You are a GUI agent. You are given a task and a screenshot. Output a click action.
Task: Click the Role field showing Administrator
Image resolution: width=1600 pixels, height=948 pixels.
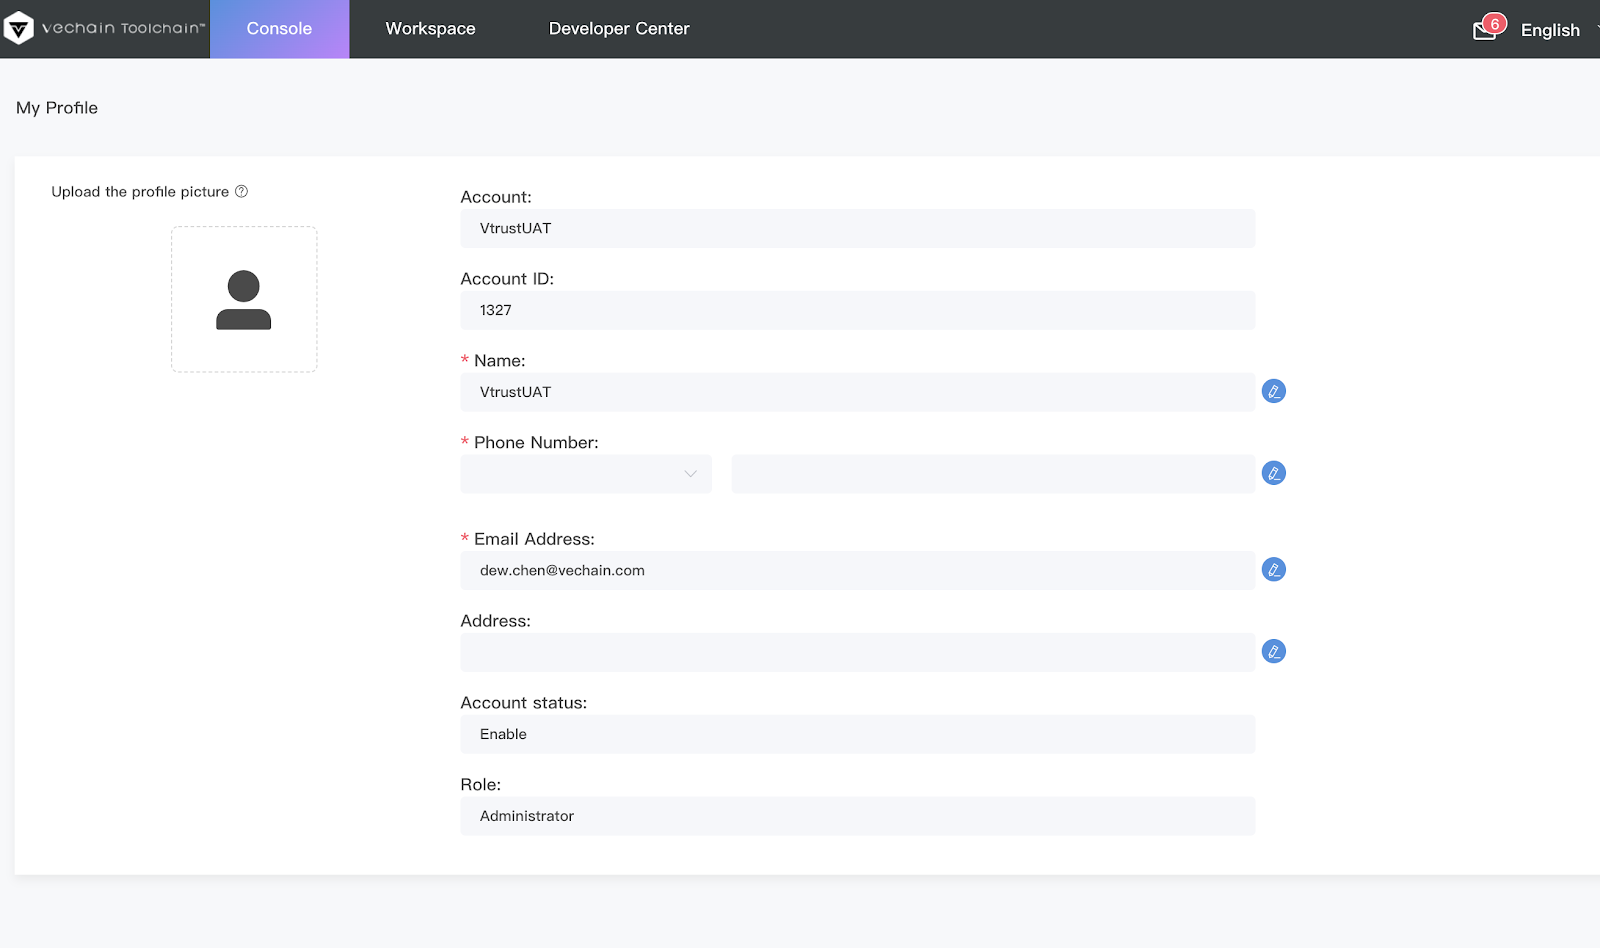[x=857, y=816]
